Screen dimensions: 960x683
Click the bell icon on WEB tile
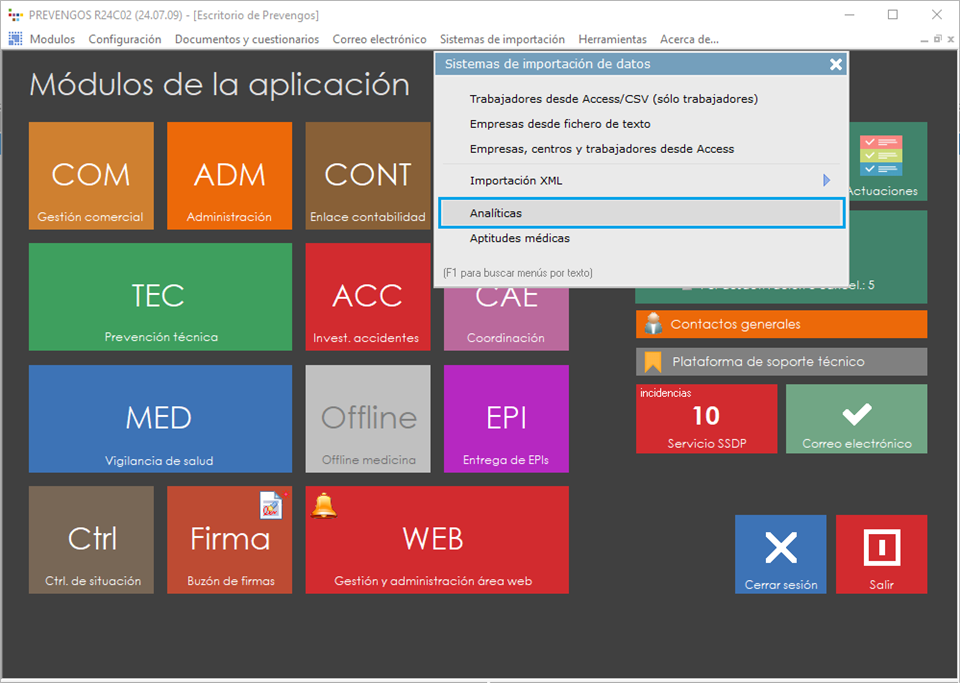(x=323, y=506)
